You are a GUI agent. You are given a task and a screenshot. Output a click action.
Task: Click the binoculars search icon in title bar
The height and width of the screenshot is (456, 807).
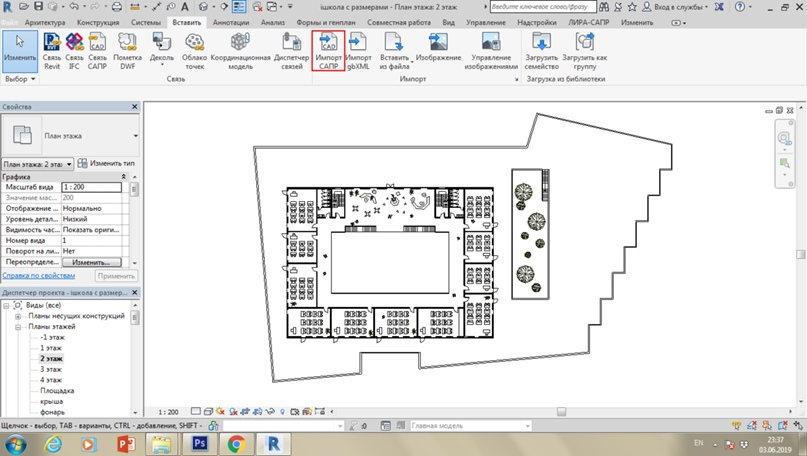(x=604, y=7)
